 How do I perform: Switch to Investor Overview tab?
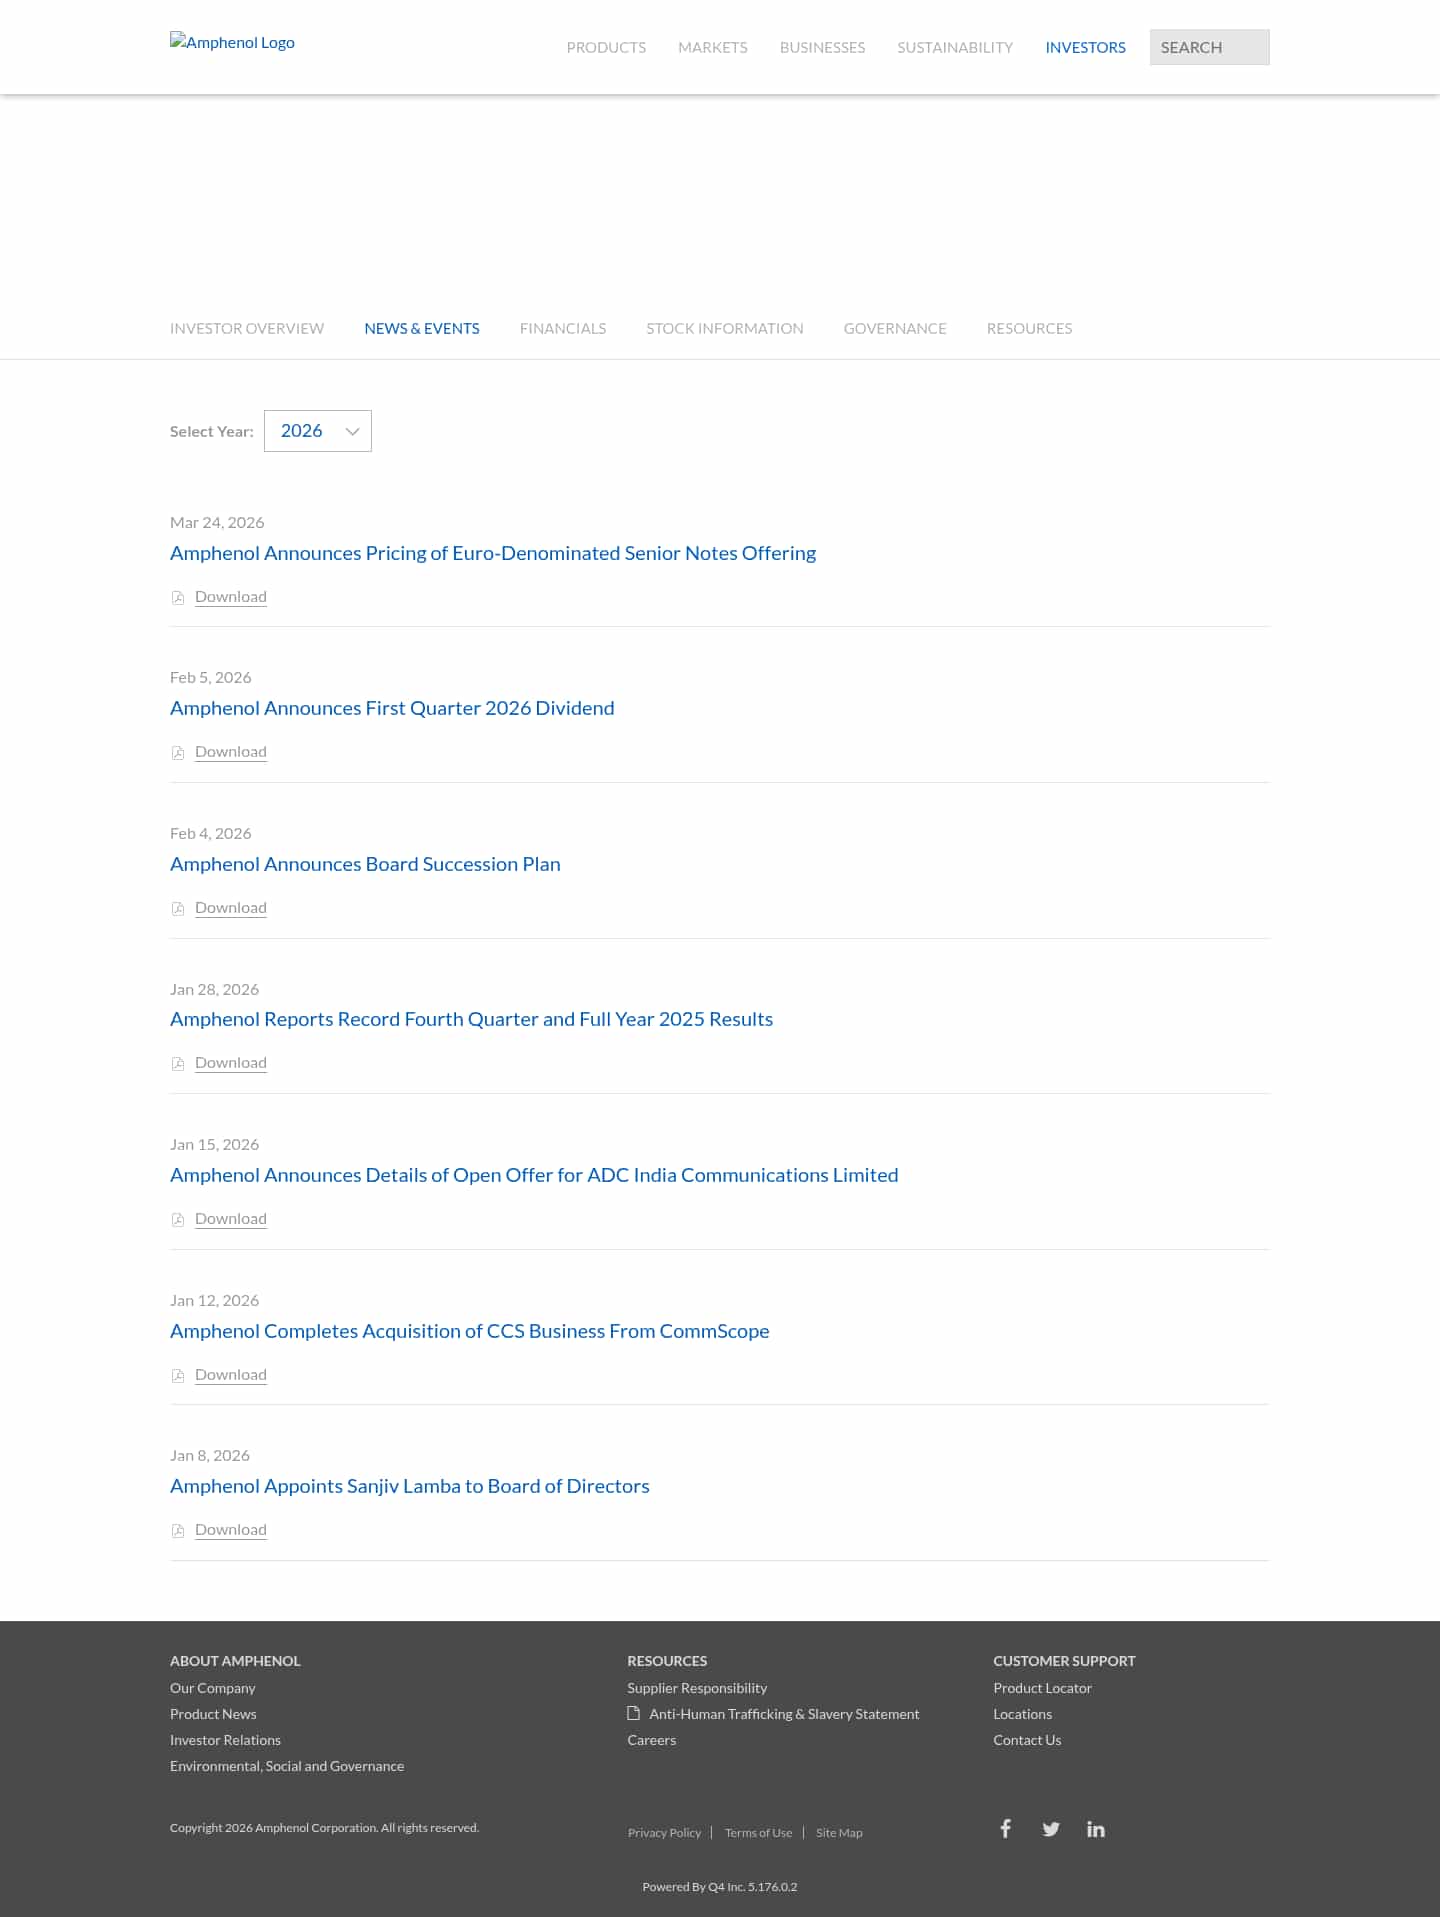point(247,328)
